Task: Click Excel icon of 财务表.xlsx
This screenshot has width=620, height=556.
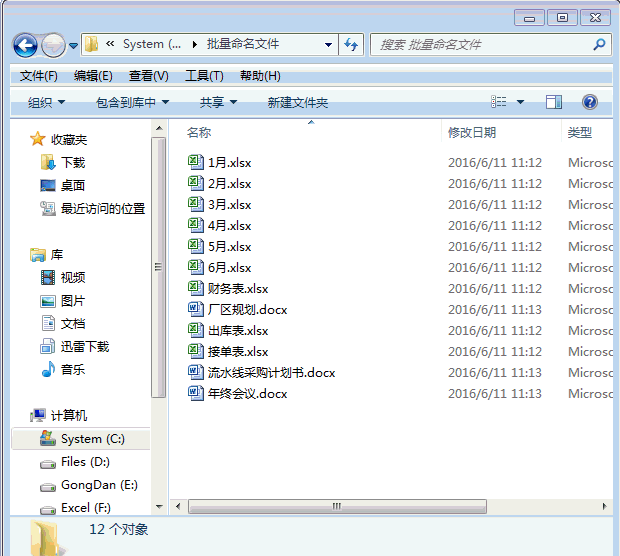Action: [x=195, y=288]
